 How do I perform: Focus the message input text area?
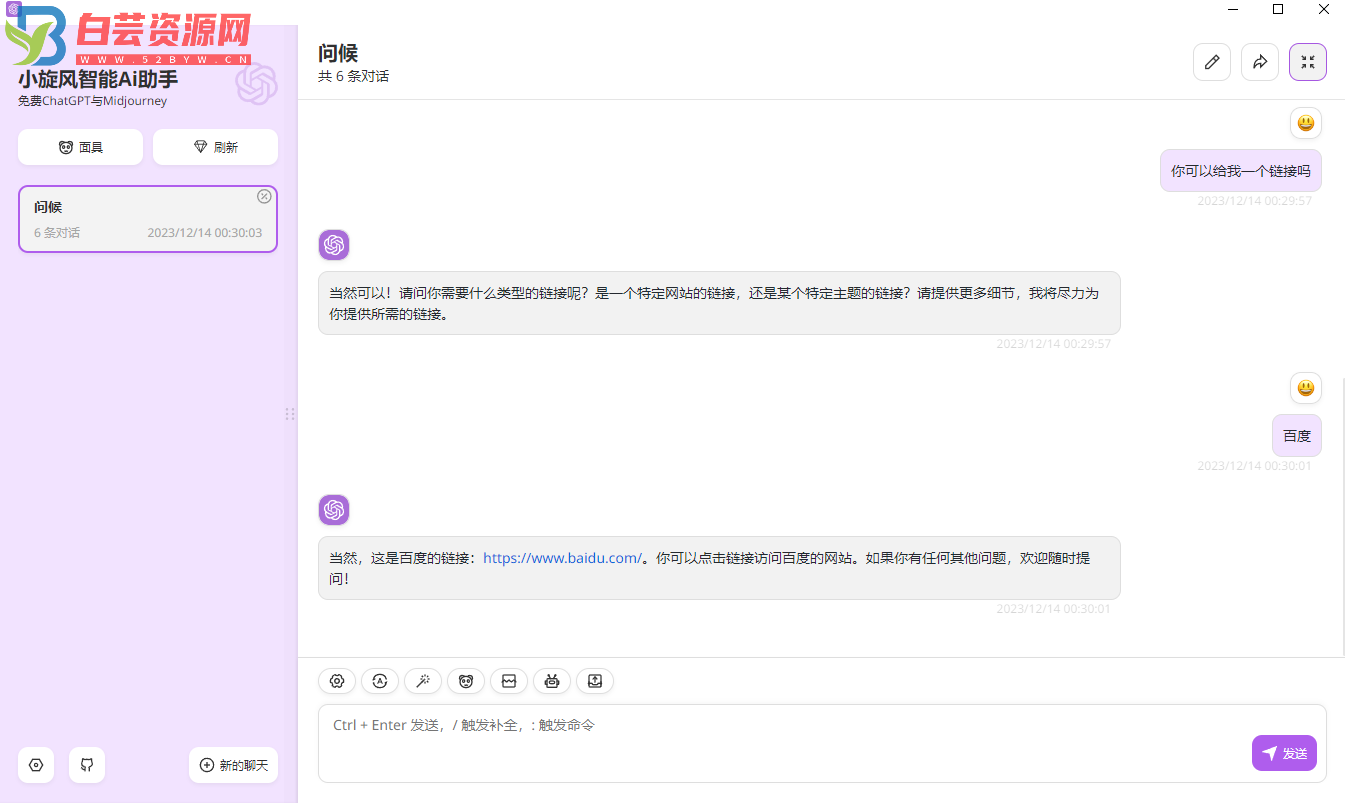tap(822, 743)
